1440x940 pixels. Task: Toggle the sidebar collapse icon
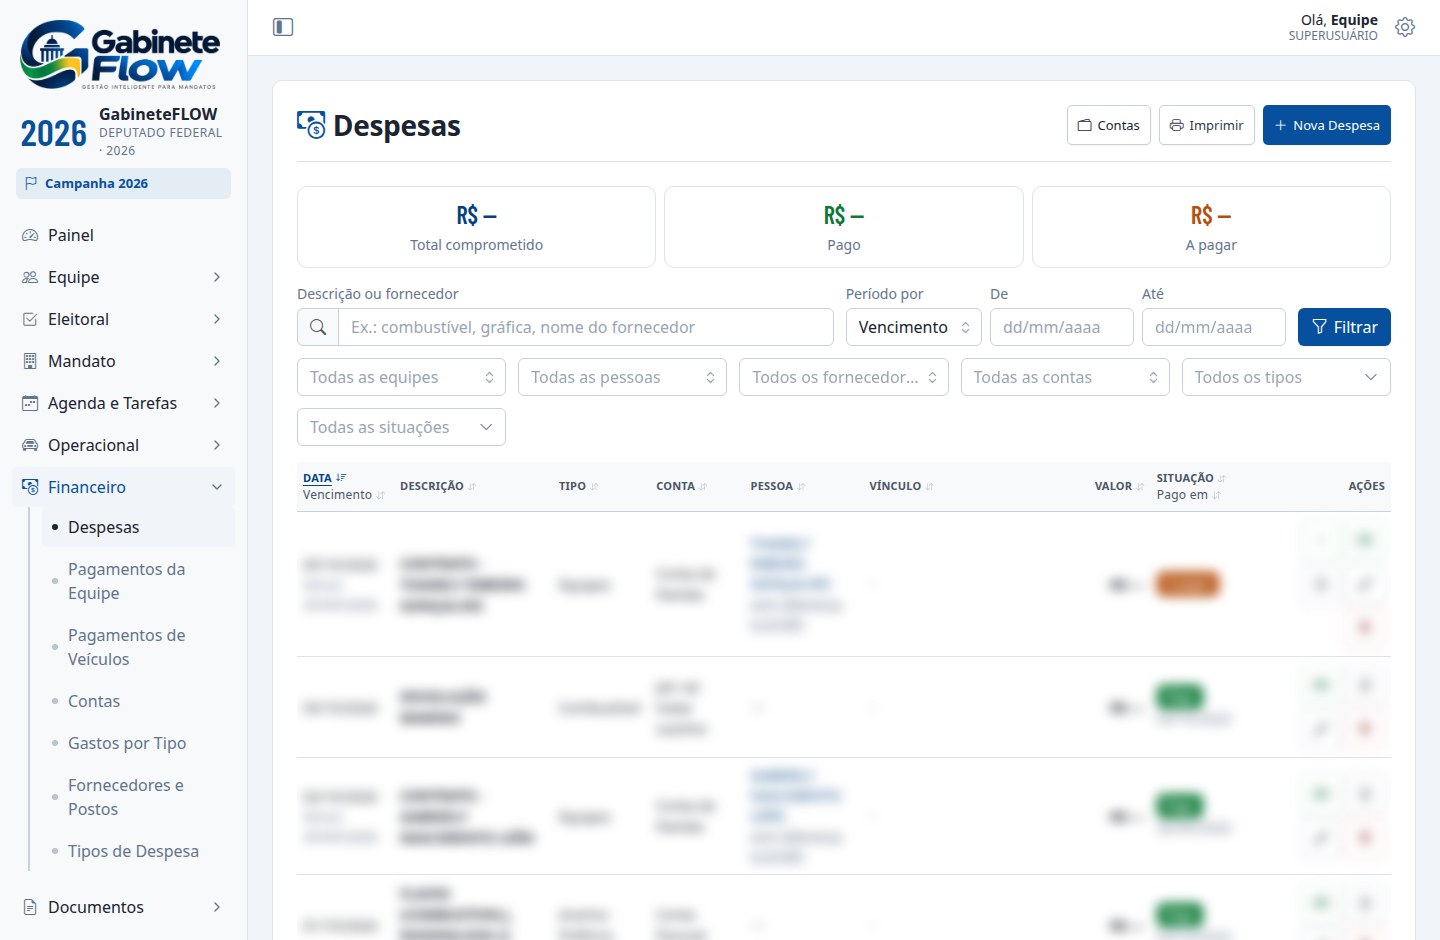pos(283,27)
